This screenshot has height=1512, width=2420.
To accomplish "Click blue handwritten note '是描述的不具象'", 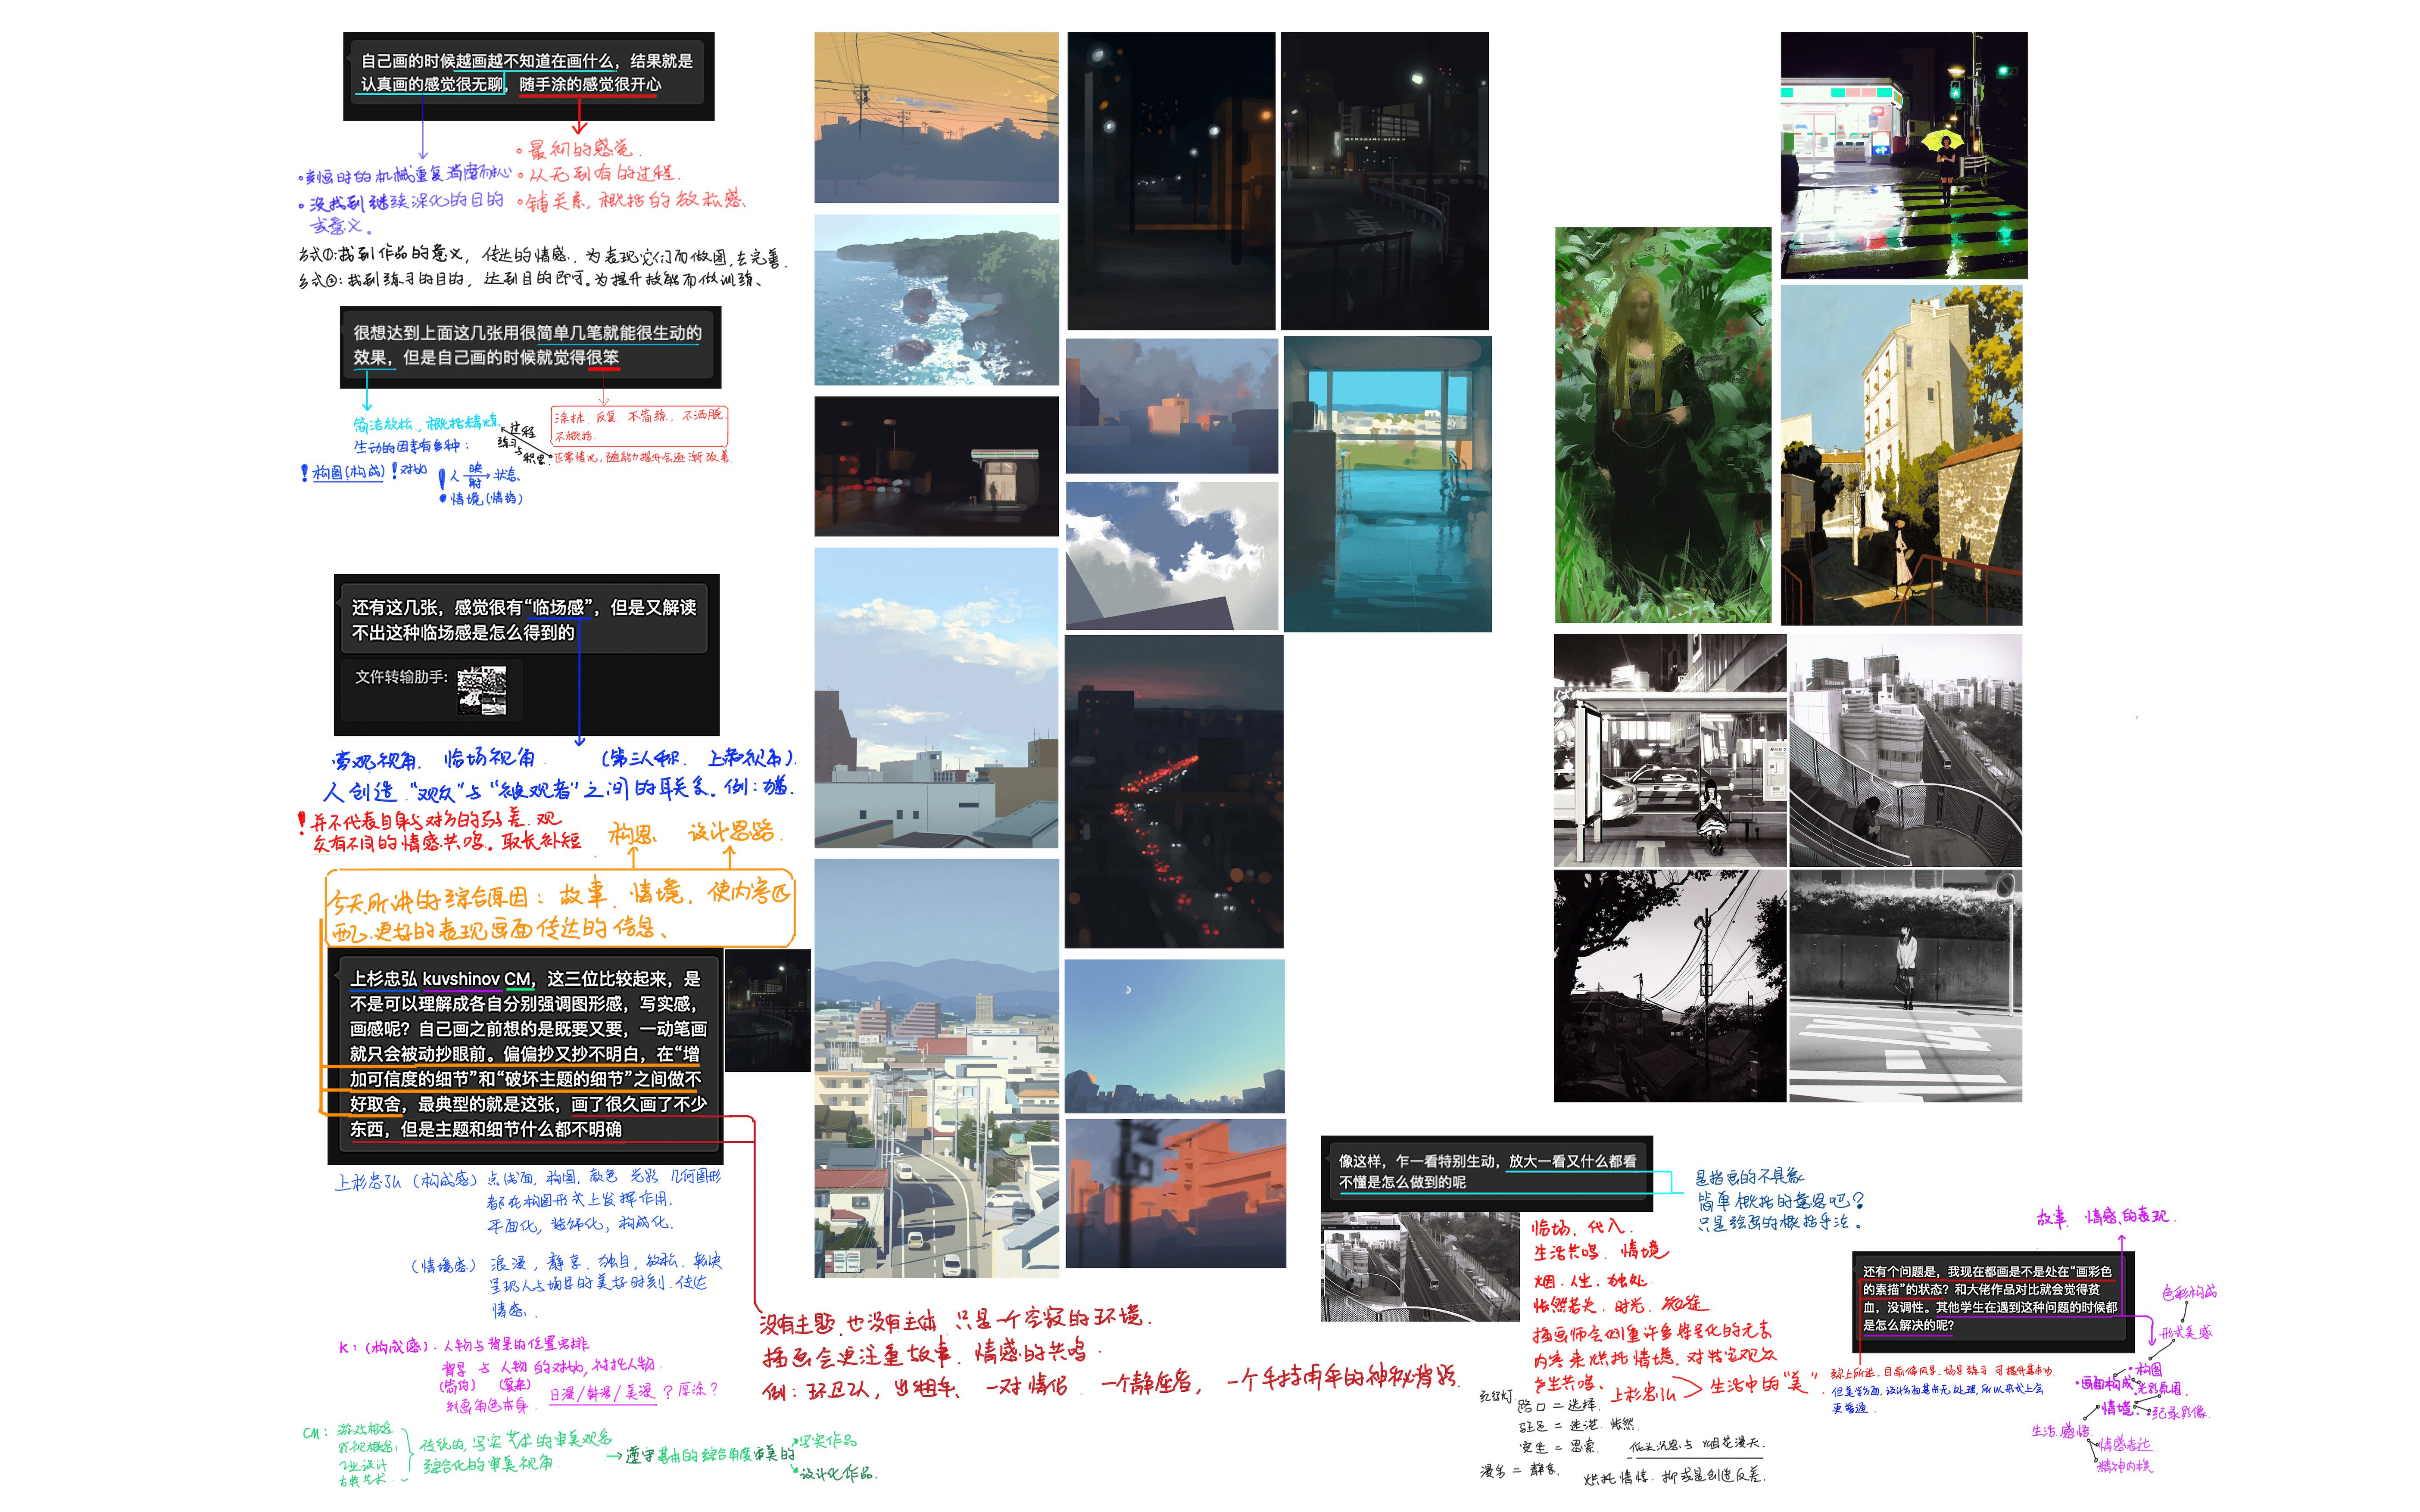I will click(x=1749, y=1177).
